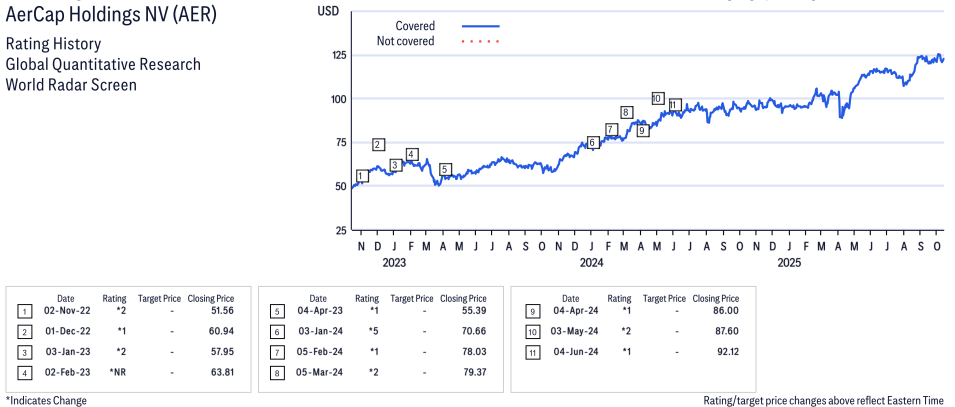Click numbered box 9 in the rating table
This screenshot has height=407, width=955.
529,311
